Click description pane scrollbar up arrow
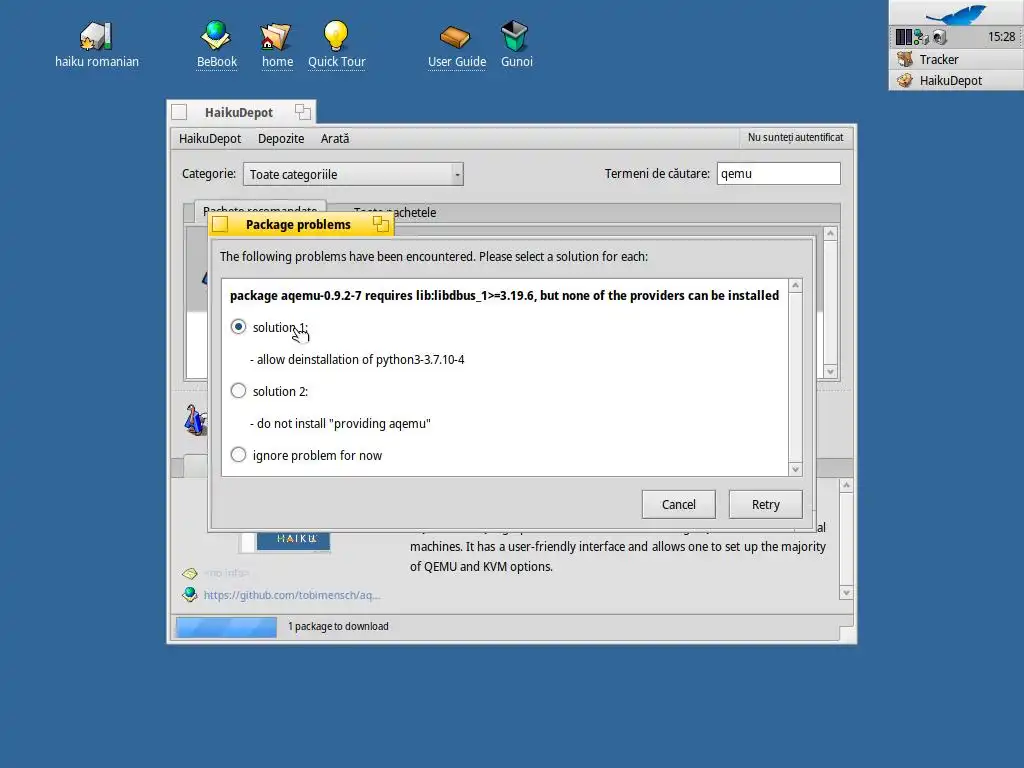 pos(846,485)
